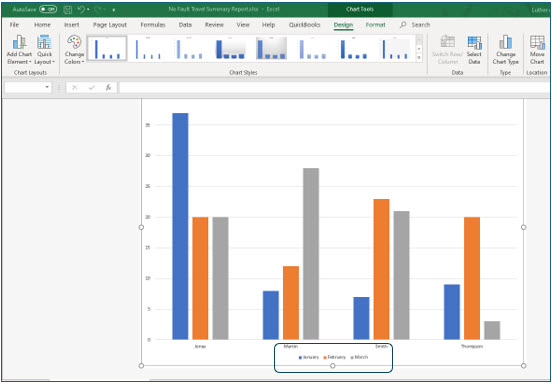Apply the first chart style thumbnail

(107, 48)
